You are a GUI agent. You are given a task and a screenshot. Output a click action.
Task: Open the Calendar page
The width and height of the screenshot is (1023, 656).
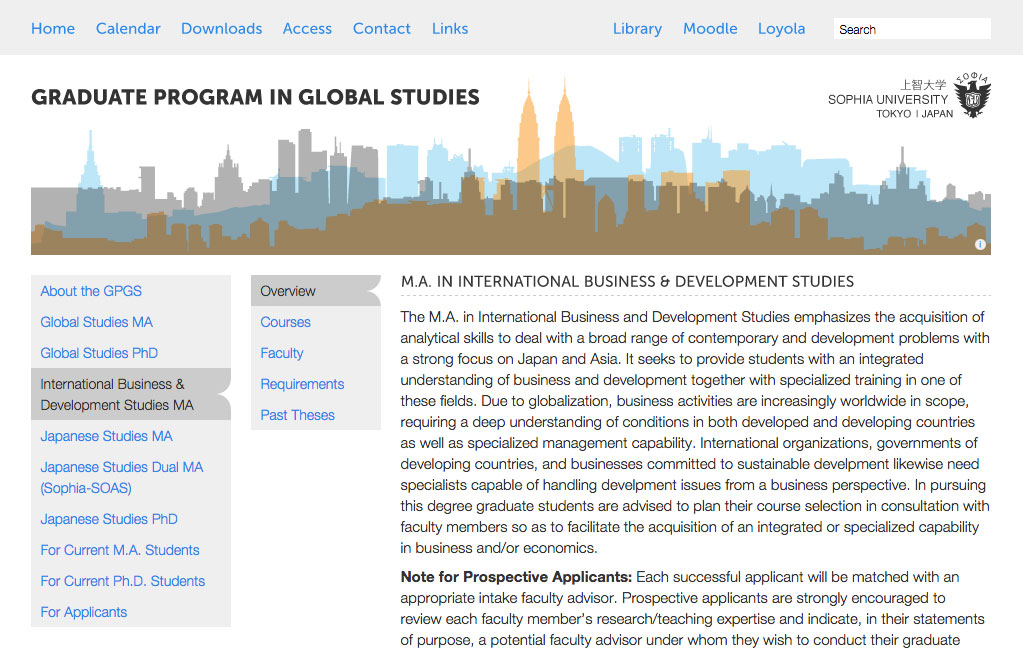(x=128, y=29)
